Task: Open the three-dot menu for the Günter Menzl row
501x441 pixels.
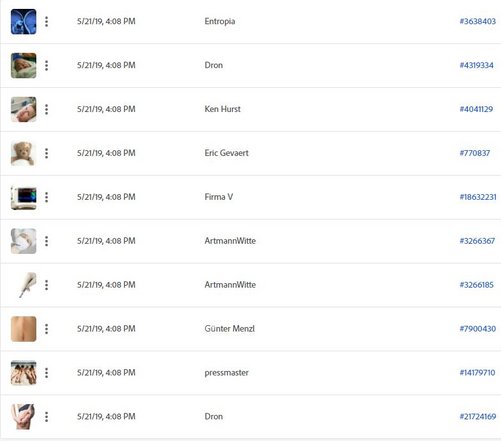Action: point(46,329)
